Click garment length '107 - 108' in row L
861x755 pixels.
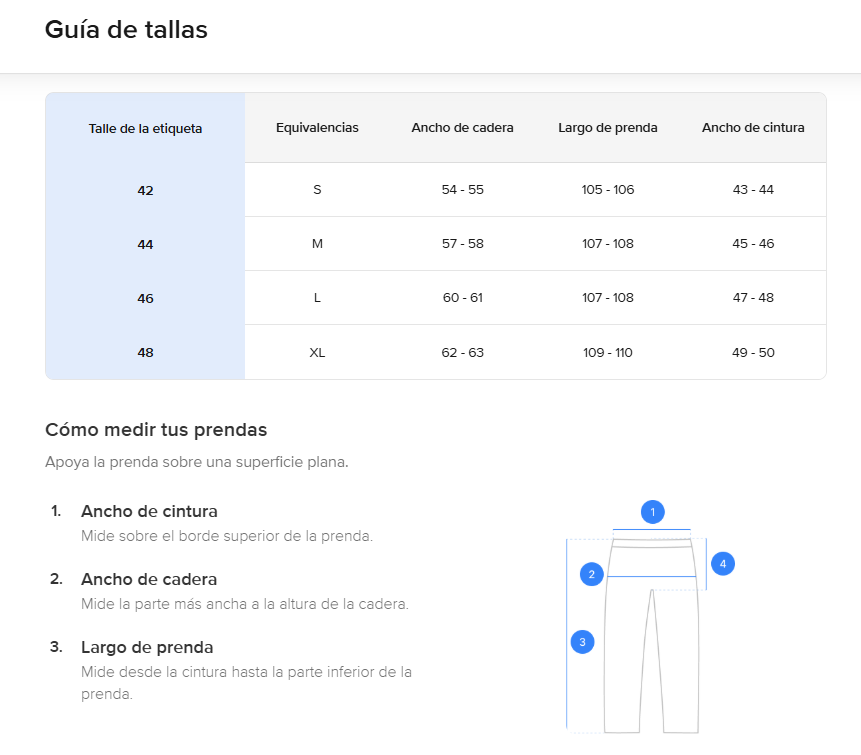[x=608, y=298]
